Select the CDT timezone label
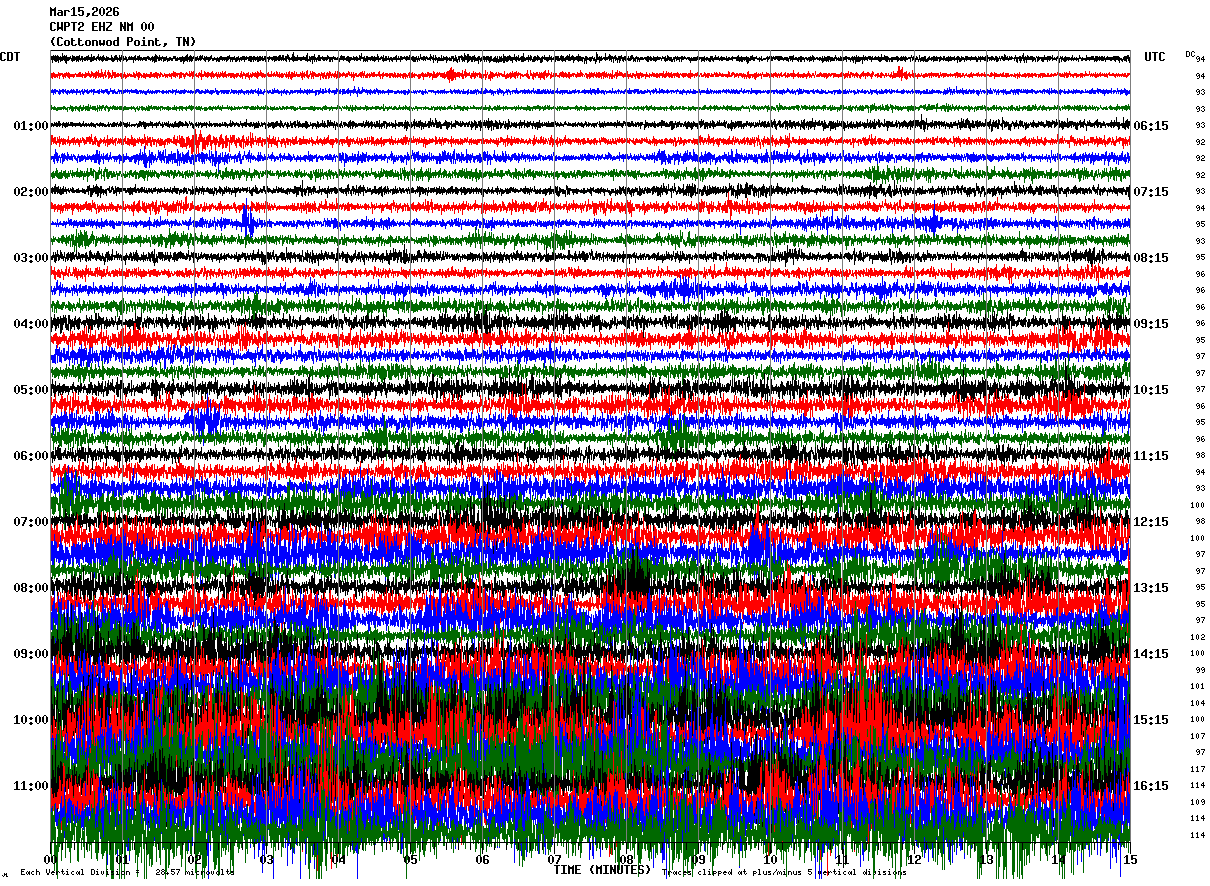The width and height of the screenshot is (1210, 886). (x=10, y=57)
